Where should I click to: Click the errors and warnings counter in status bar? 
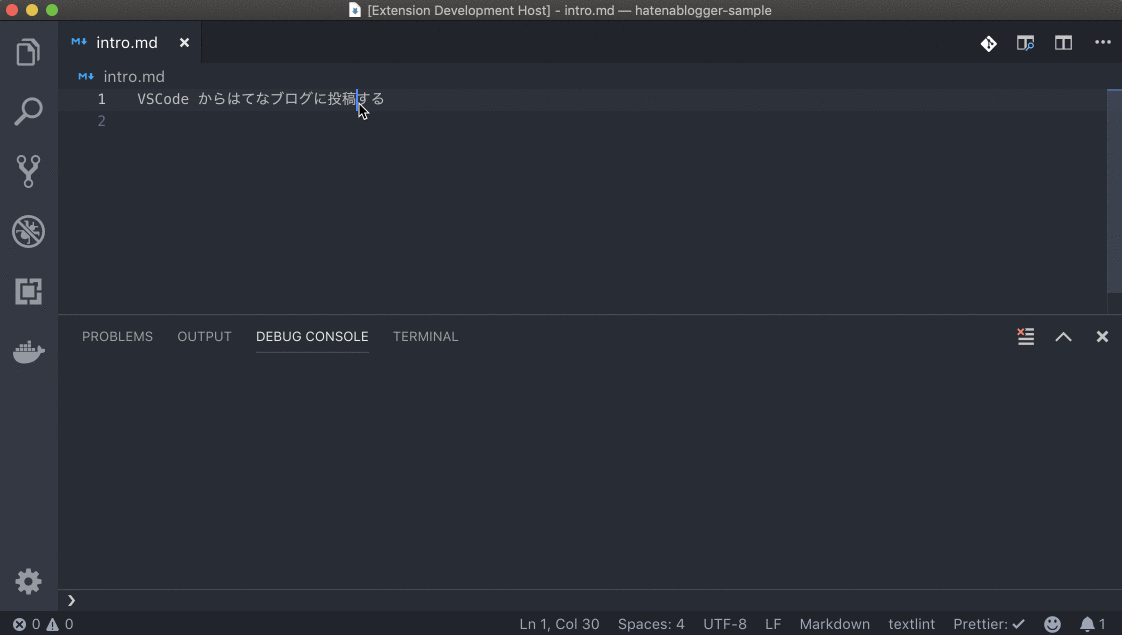click(x=43, y=624)
